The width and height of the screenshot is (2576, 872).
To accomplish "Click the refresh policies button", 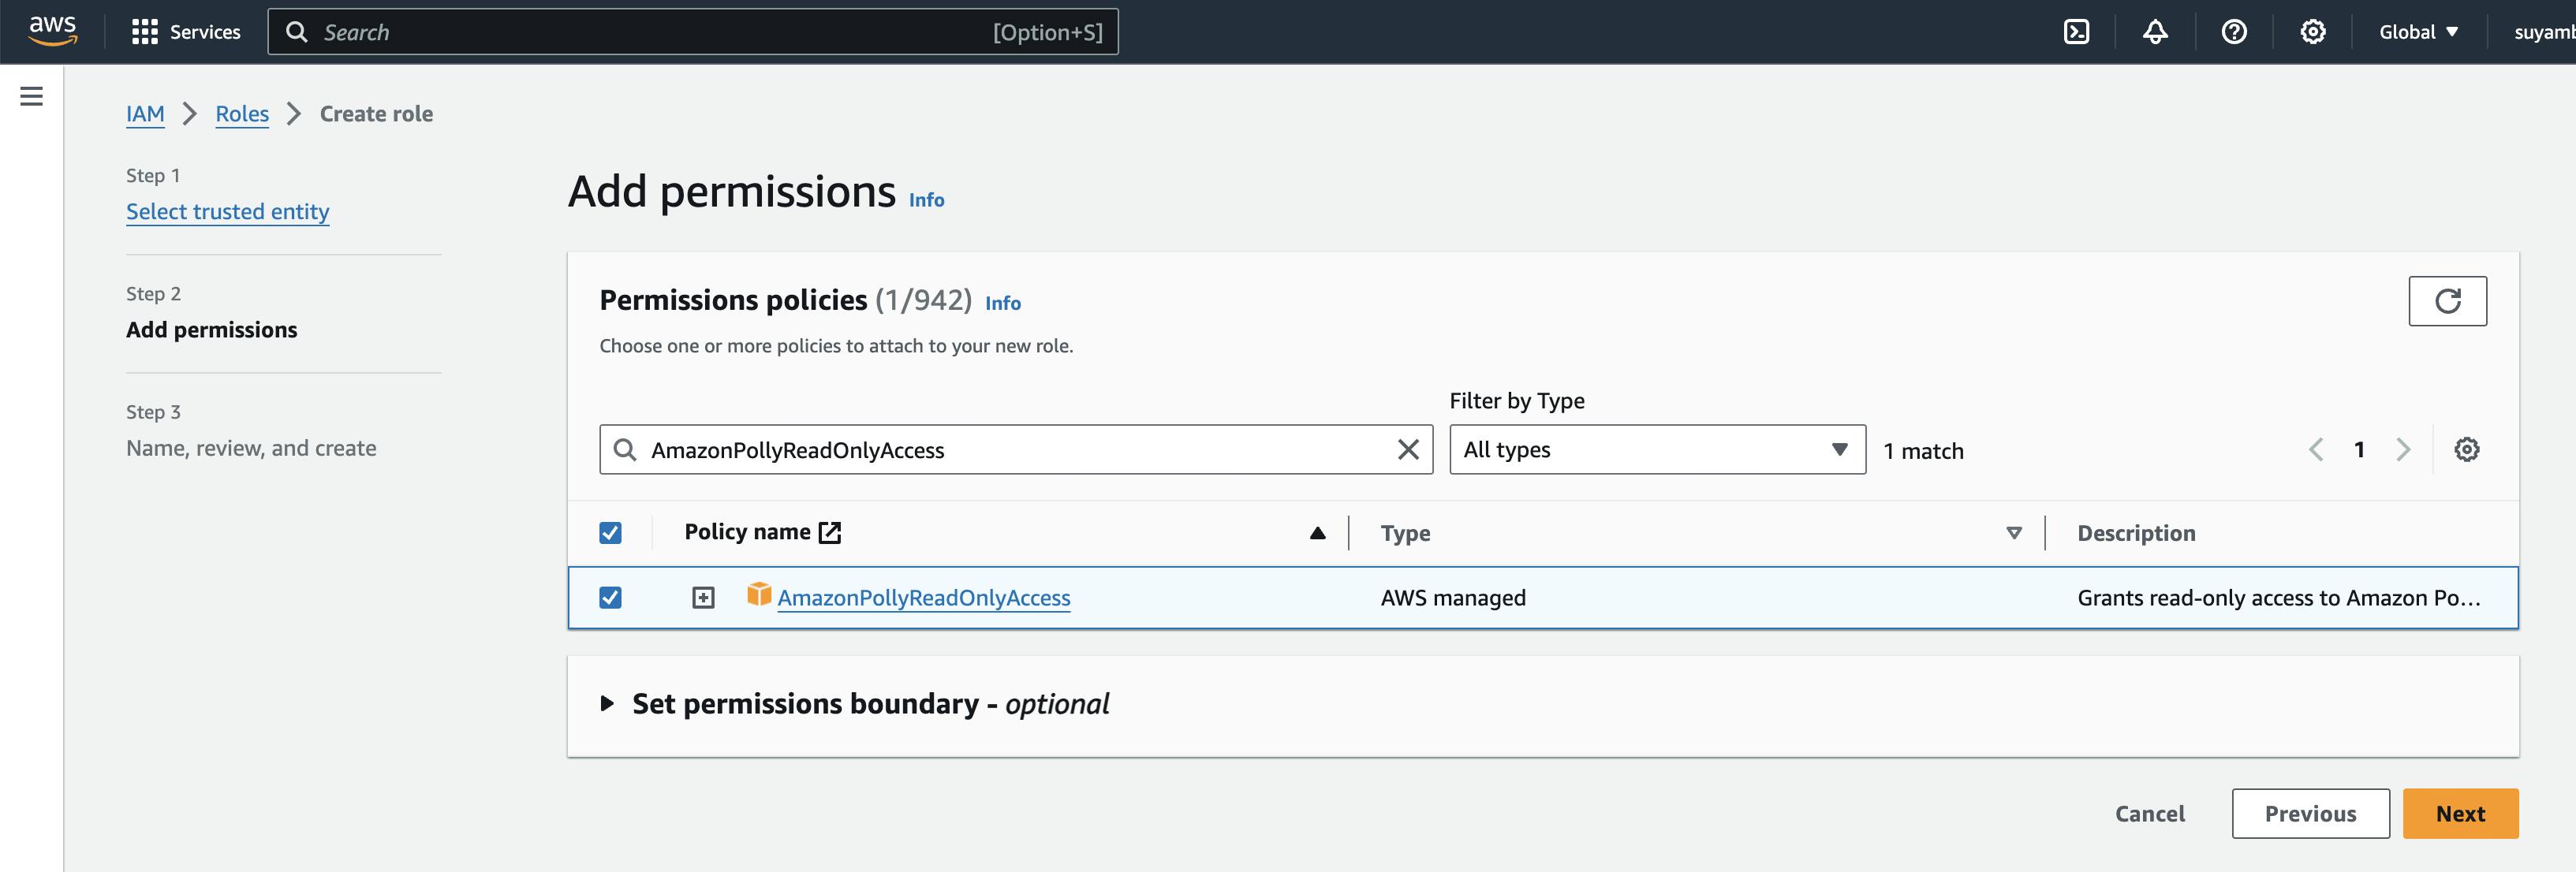I will (2447, 301).
